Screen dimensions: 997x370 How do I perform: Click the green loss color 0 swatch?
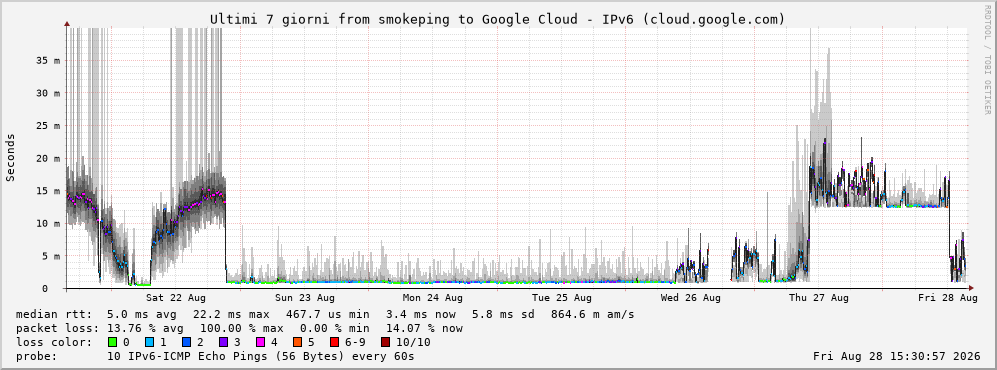113,343
